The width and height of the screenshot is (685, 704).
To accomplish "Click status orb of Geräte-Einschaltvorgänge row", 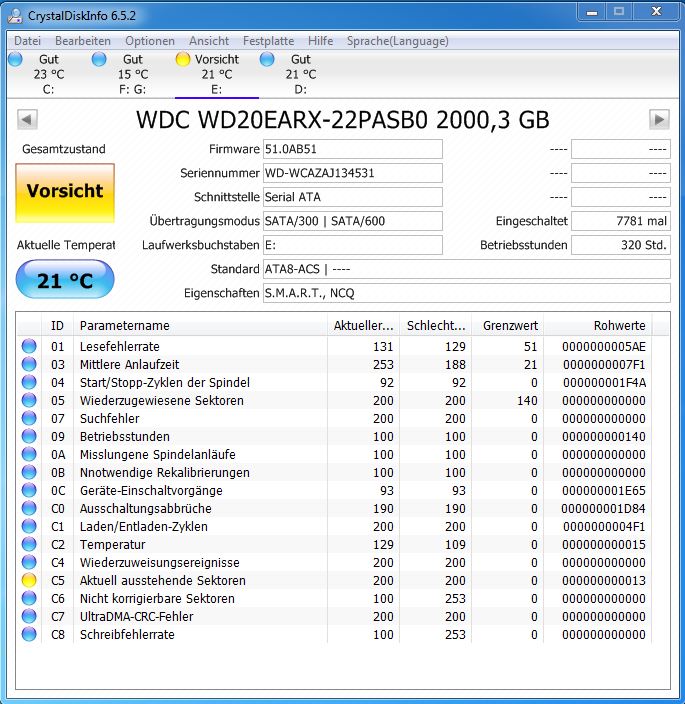I will (x=29, y=490).
